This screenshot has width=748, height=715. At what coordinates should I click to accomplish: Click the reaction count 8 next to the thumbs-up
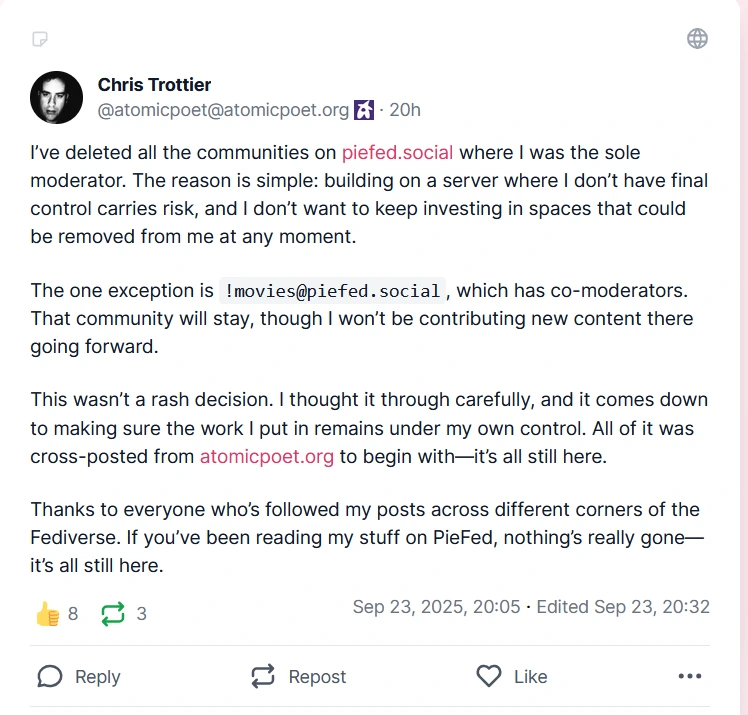click(73, 614)
